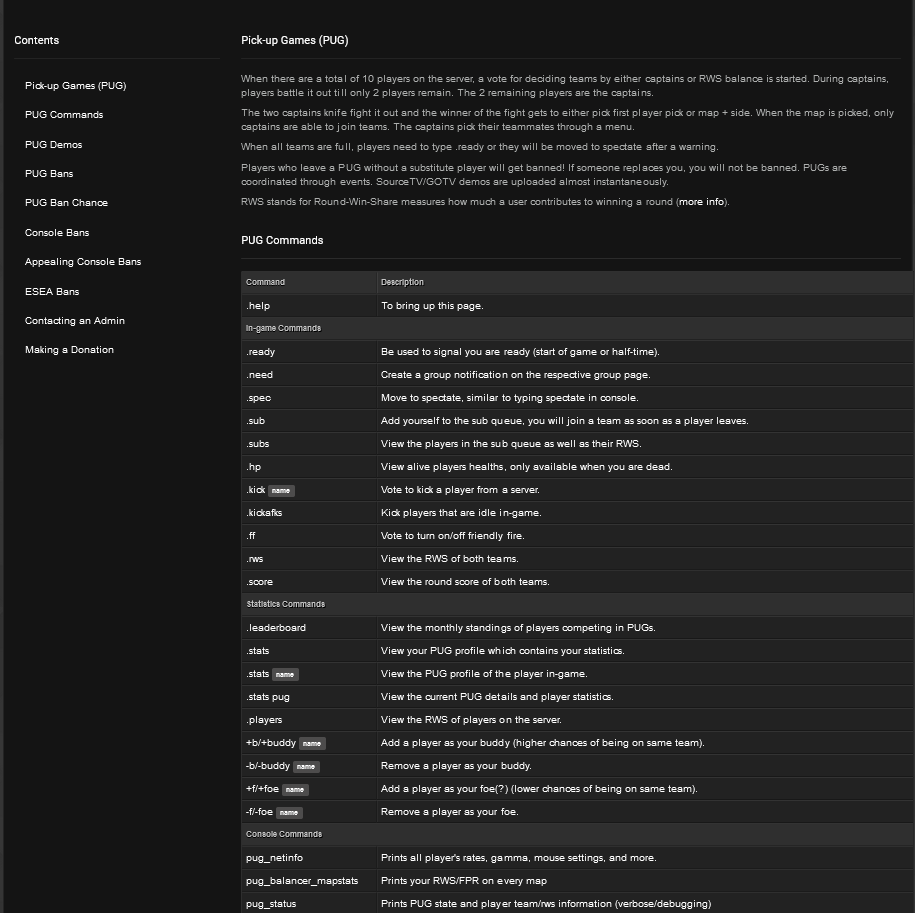Go to PUG Demos in the sidebar

(54, 145)
